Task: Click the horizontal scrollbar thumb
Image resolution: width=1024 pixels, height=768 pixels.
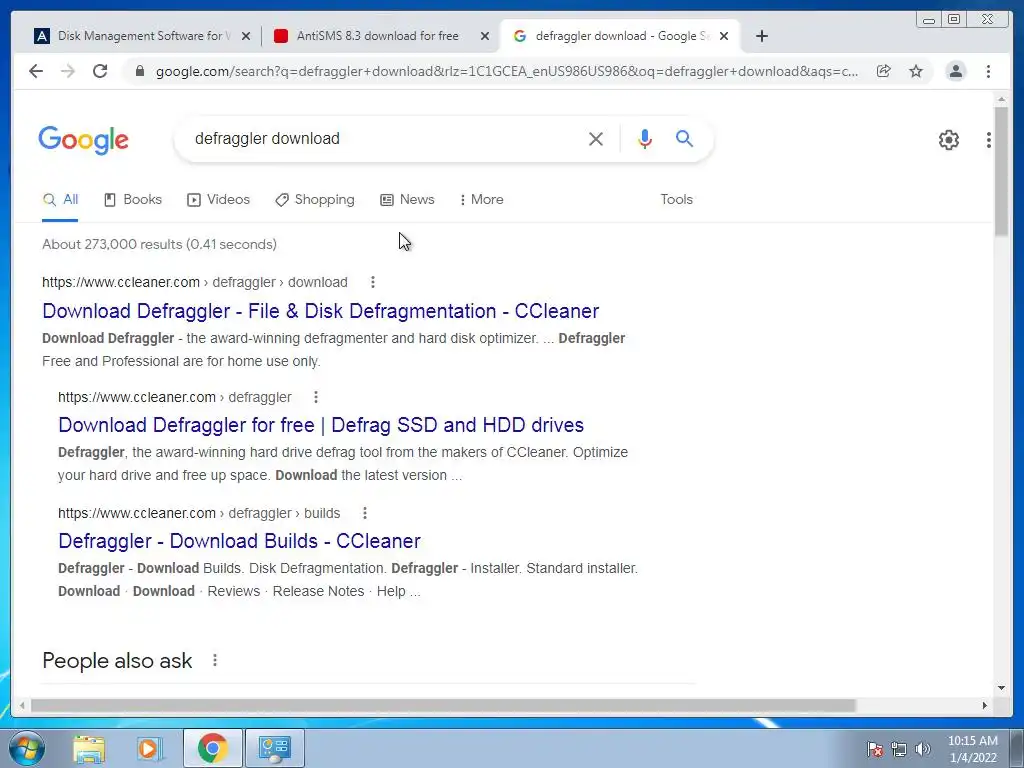Action: point(443,705)
